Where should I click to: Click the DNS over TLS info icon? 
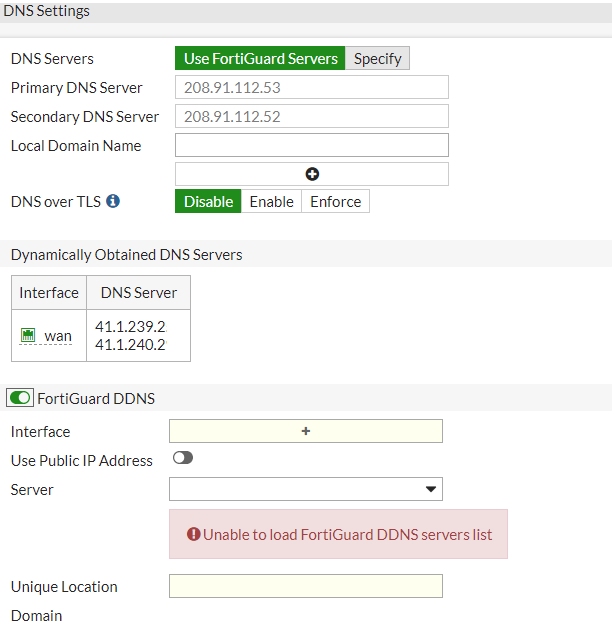point(113,201)
